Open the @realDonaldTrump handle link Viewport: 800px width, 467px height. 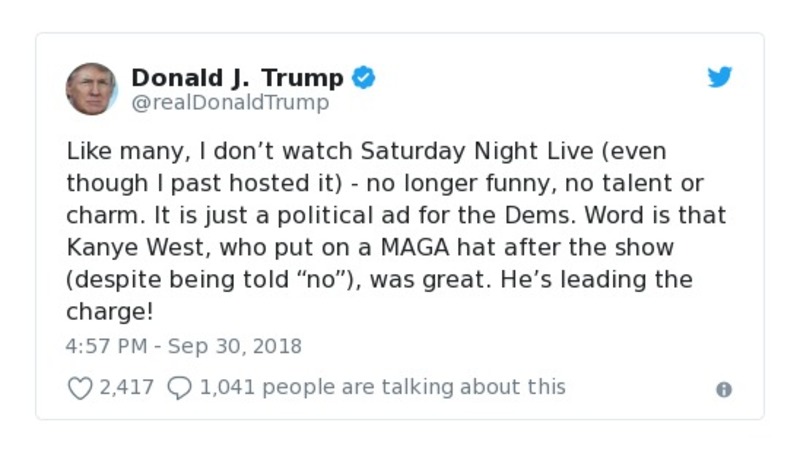(230, 103)
